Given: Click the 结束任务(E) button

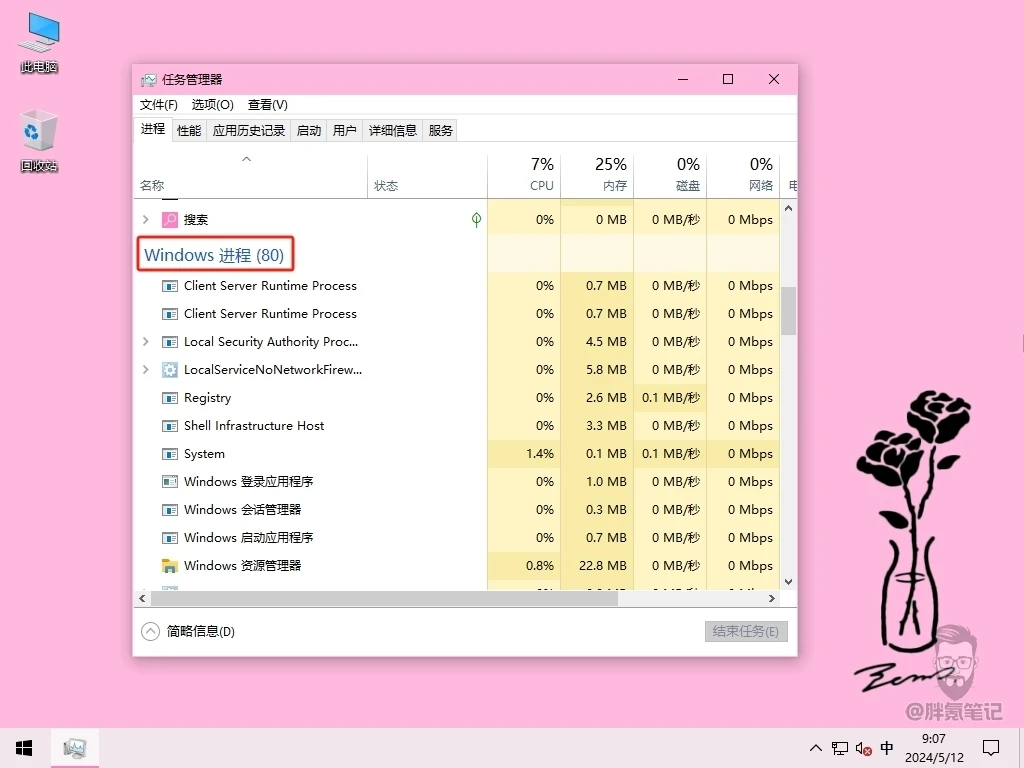Looking at the screenshot, I should point(746,632).
